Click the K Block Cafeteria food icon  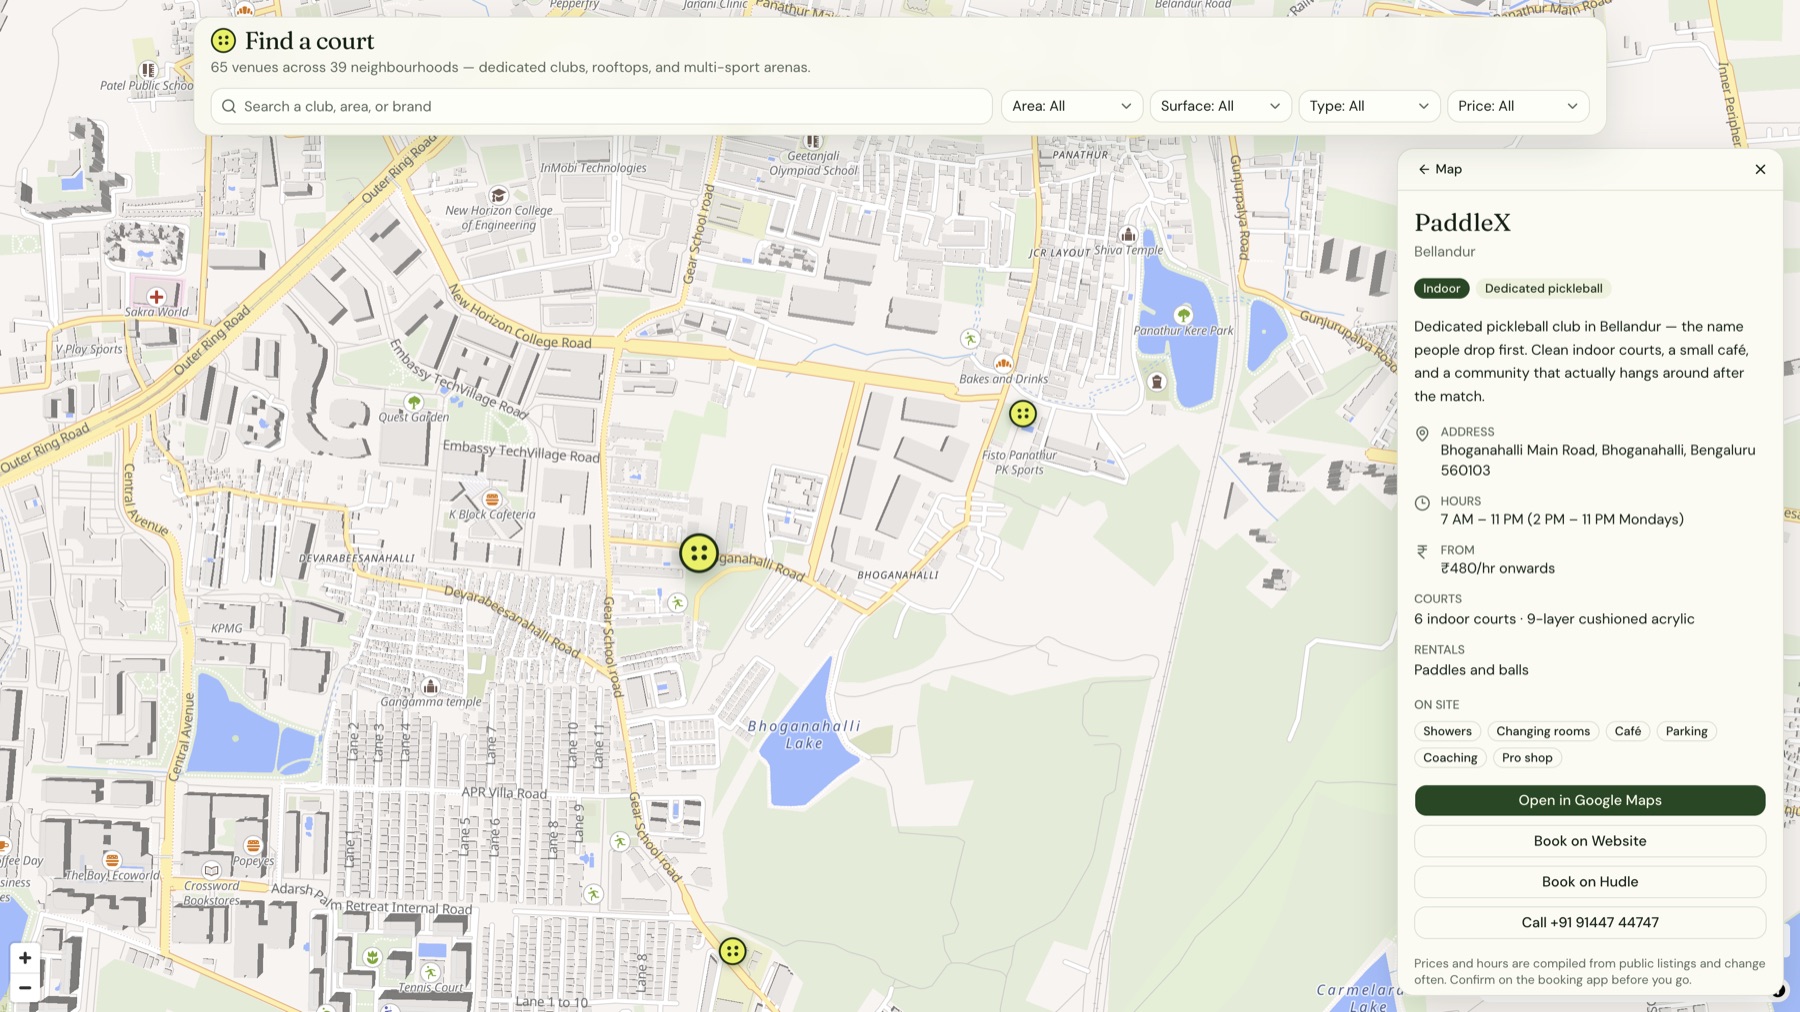(491, 499)
